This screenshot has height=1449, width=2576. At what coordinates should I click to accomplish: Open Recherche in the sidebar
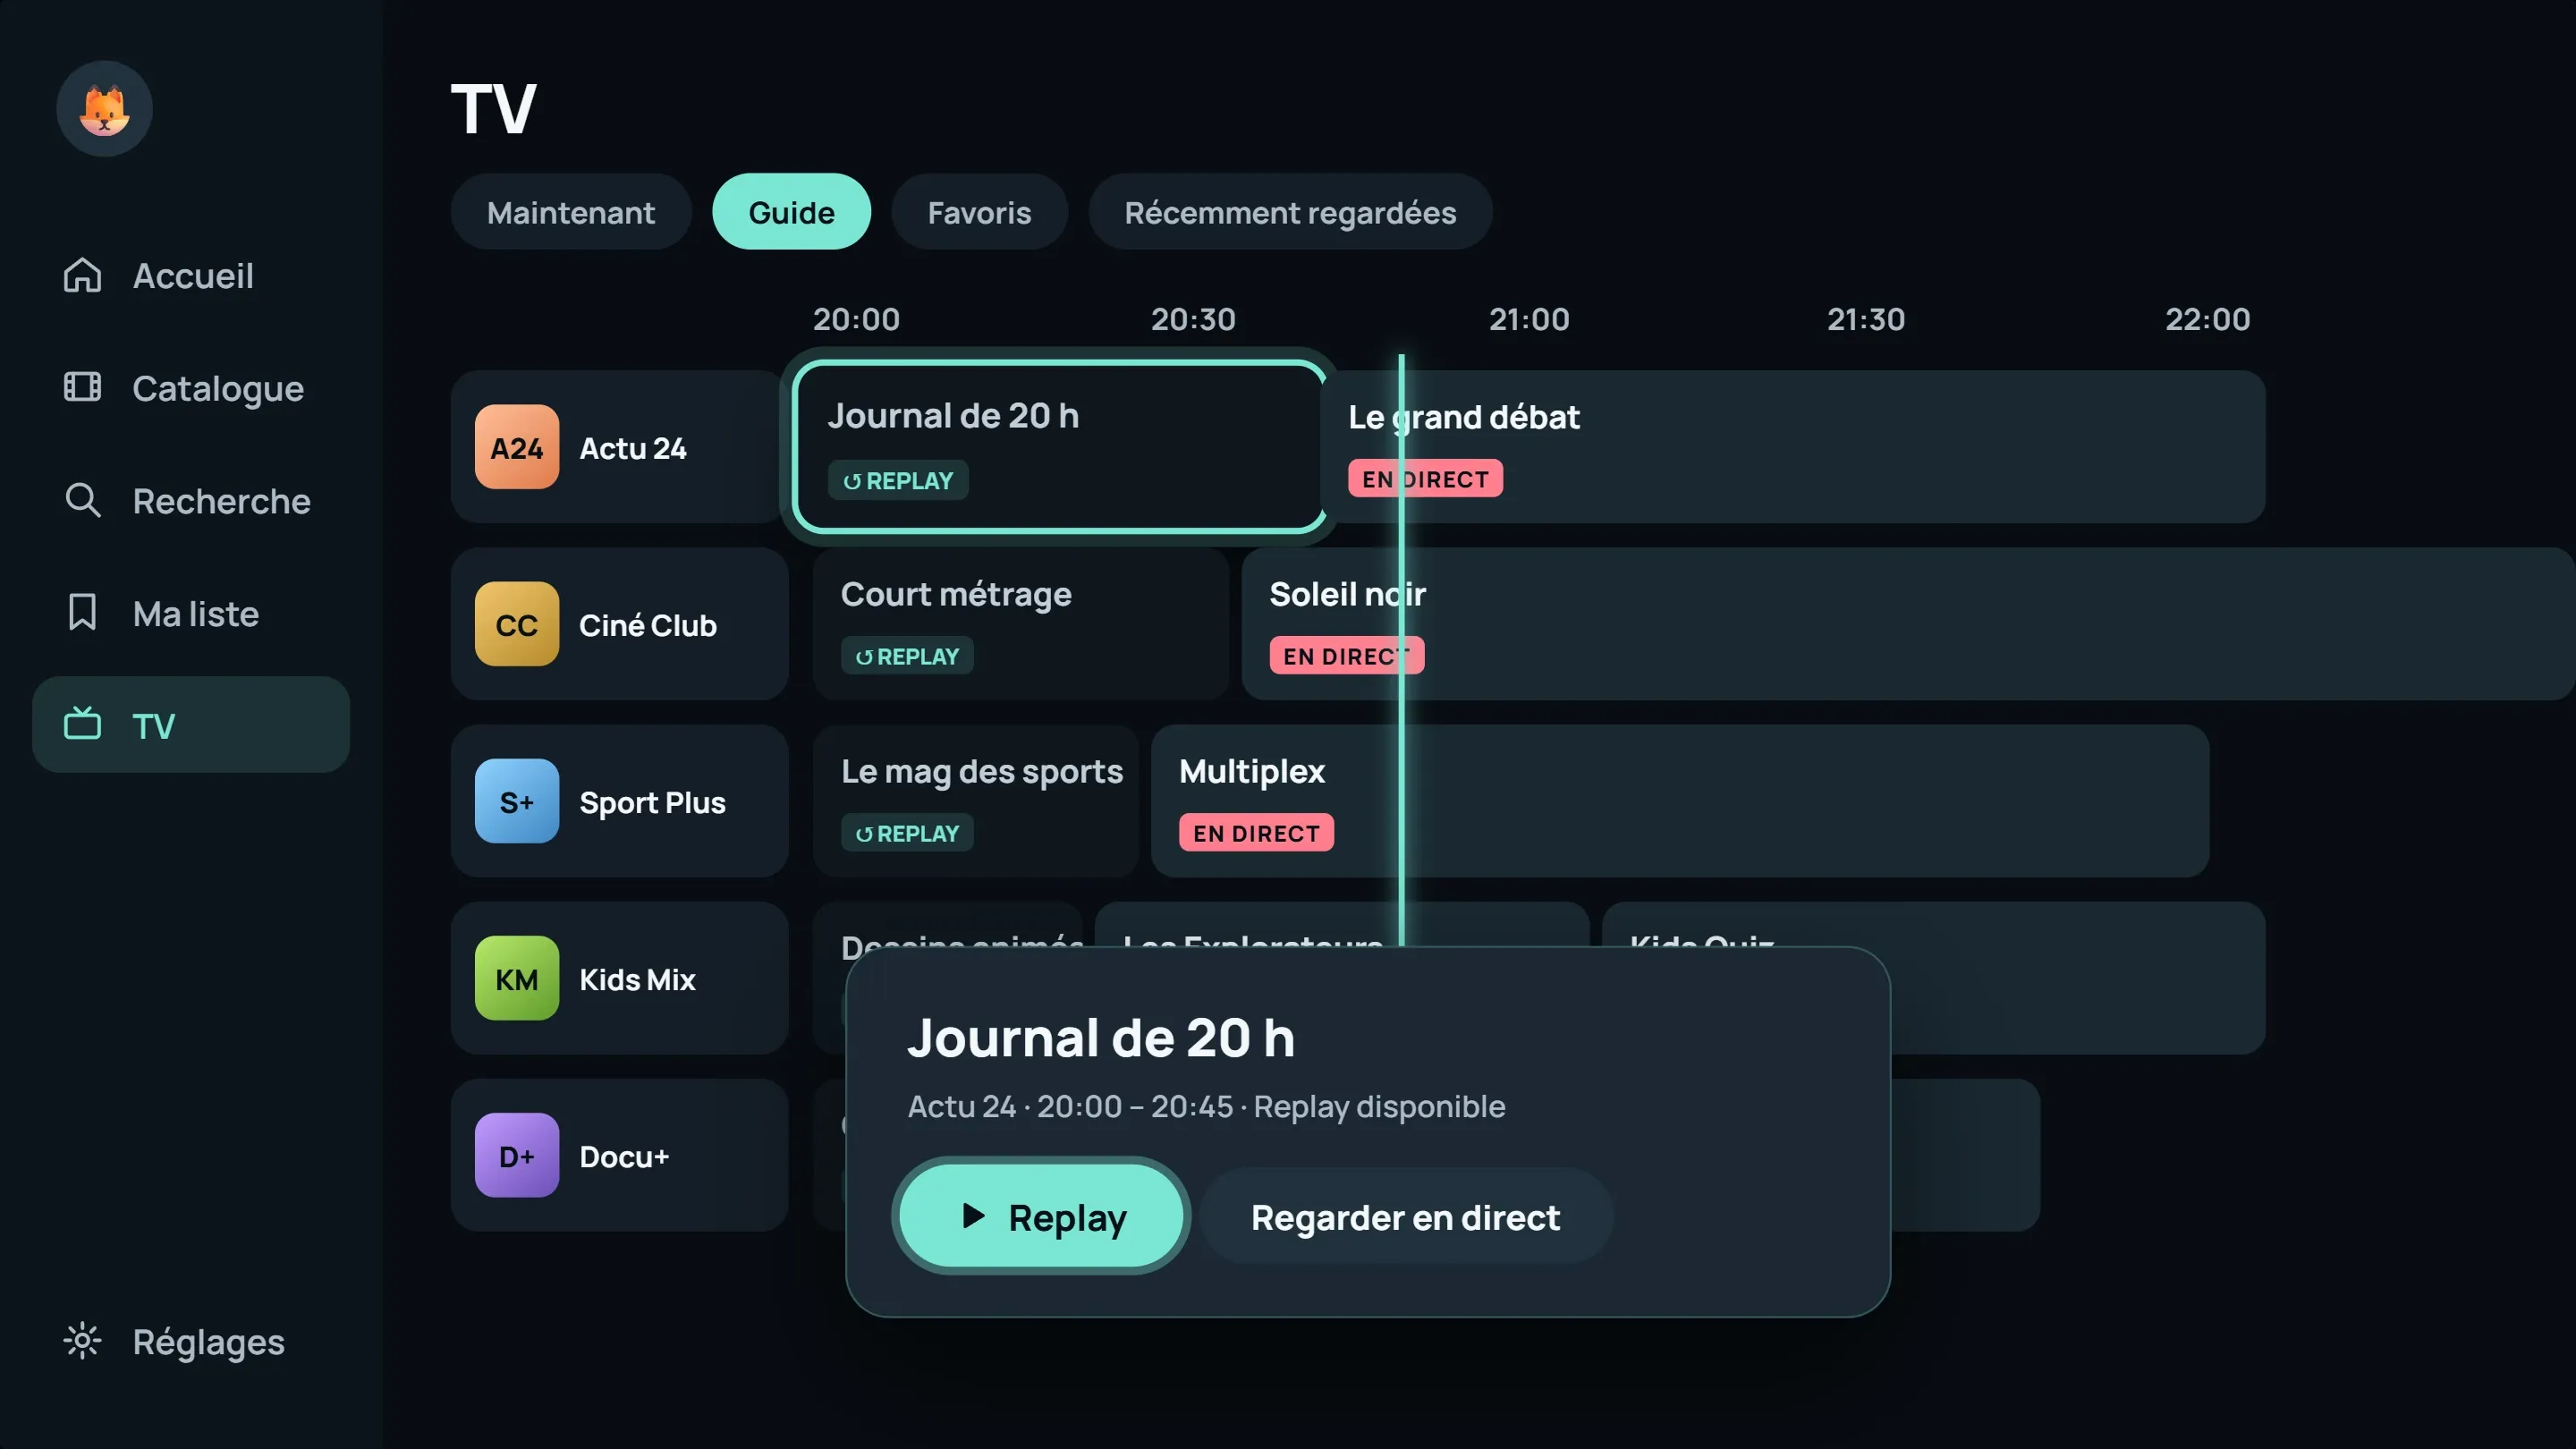coord(190,500)
